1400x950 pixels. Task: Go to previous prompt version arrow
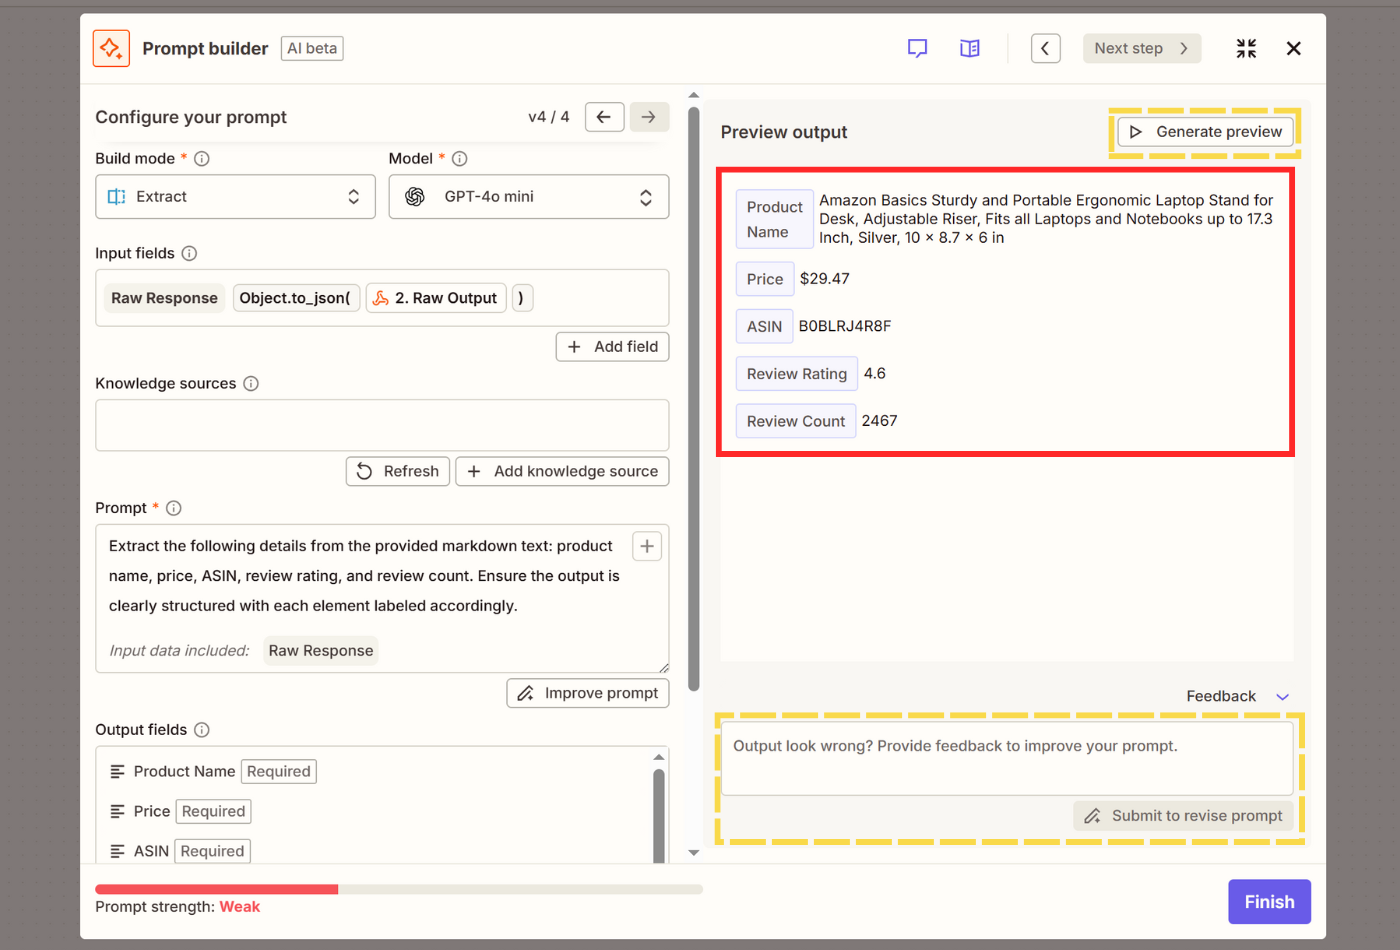tap(604, 117)
